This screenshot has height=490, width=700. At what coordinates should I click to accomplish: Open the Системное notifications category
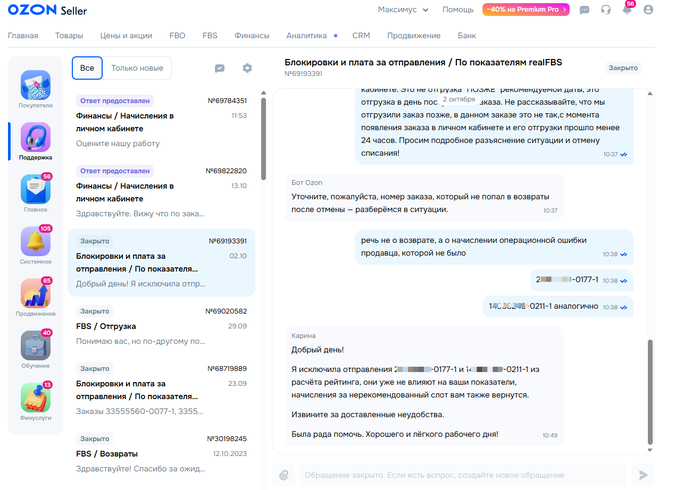pyautogui.click(x=36, y=245)
